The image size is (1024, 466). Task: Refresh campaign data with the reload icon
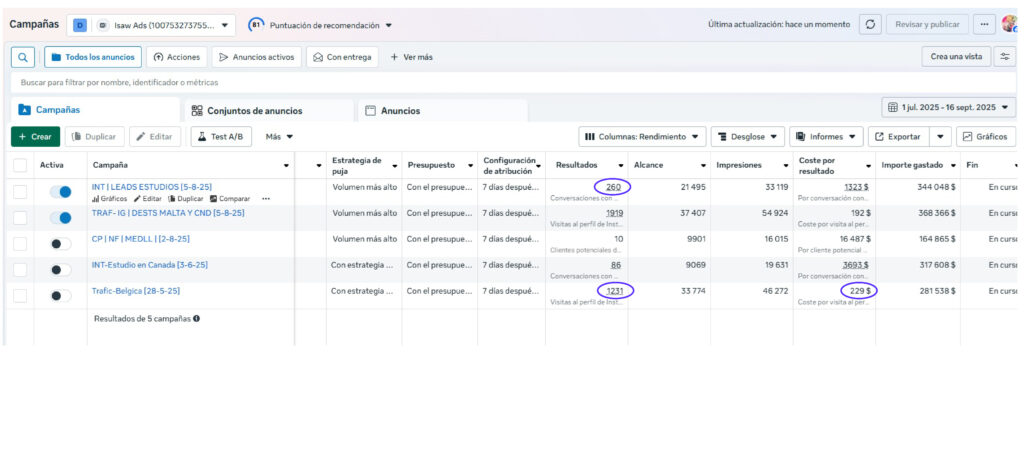click(x=871, y=24)
